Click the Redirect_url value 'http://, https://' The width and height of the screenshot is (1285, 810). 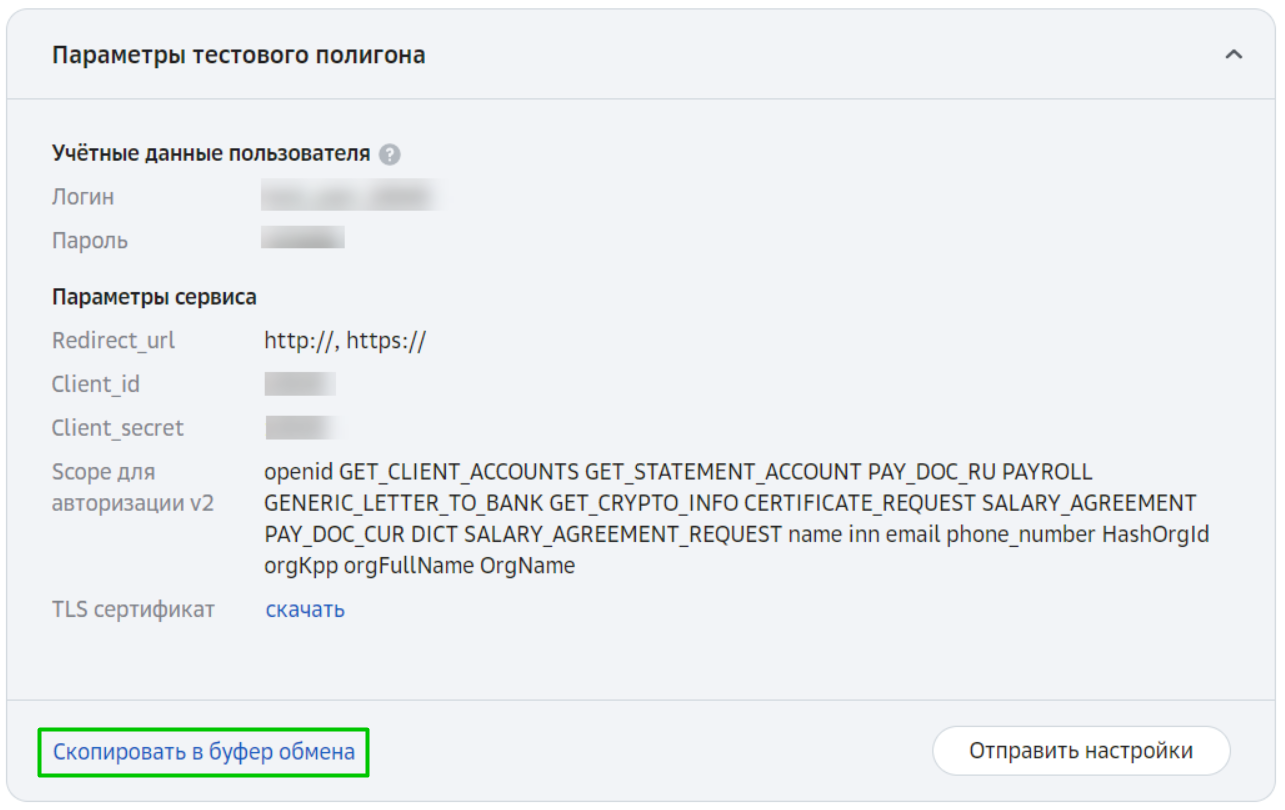[345, 340]
